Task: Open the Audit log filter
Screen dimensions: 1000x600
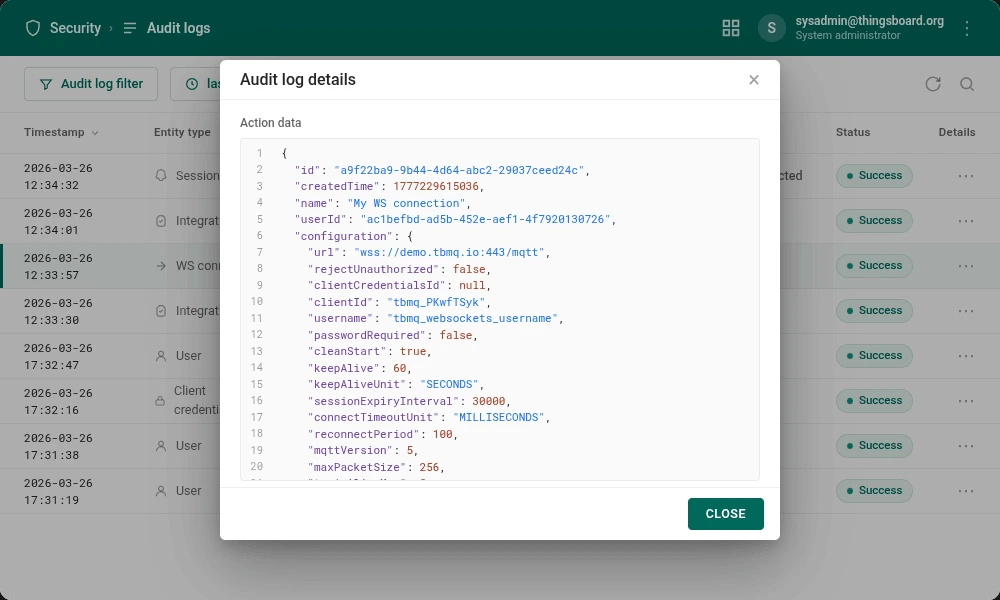Action: [x=91, y=84]
